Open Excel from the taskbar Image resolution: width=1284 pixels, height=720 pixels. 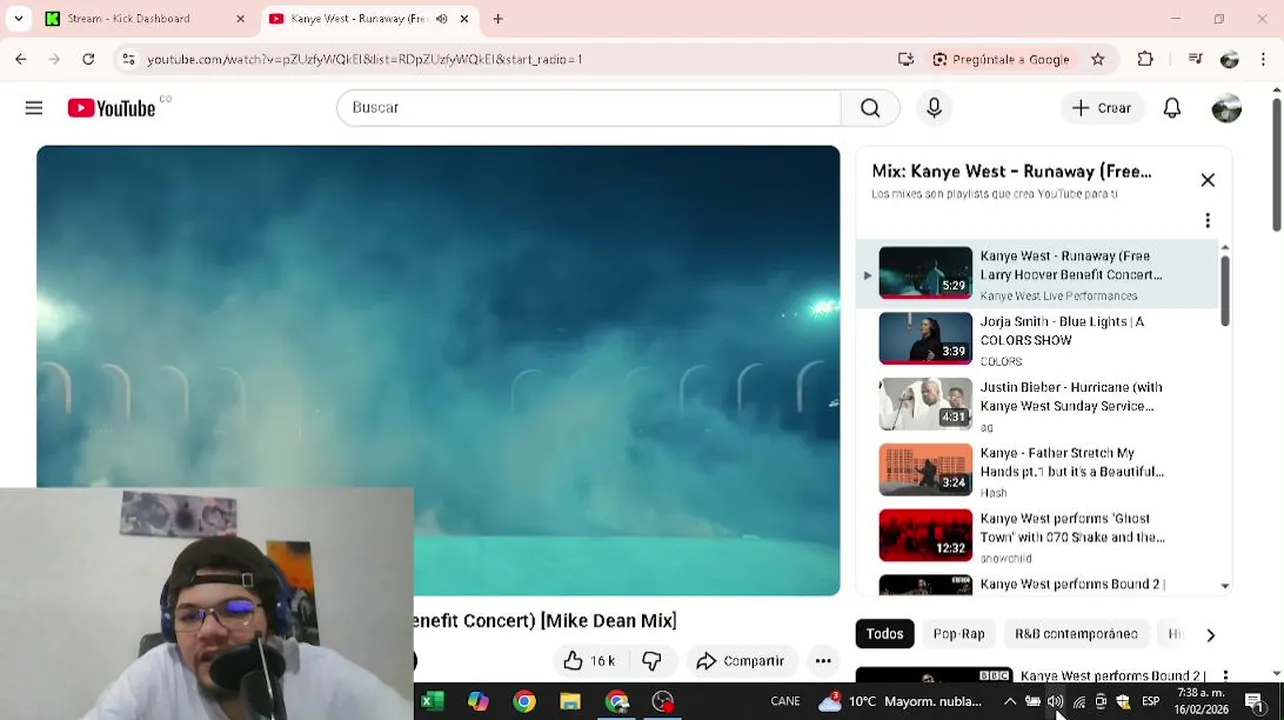[432, 701]
